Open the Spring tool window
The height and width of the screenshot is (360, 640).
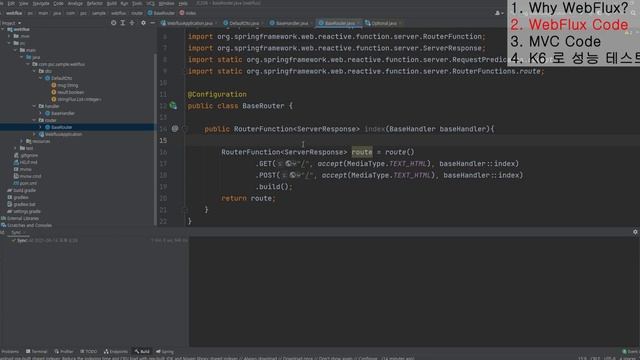(165, 351)
